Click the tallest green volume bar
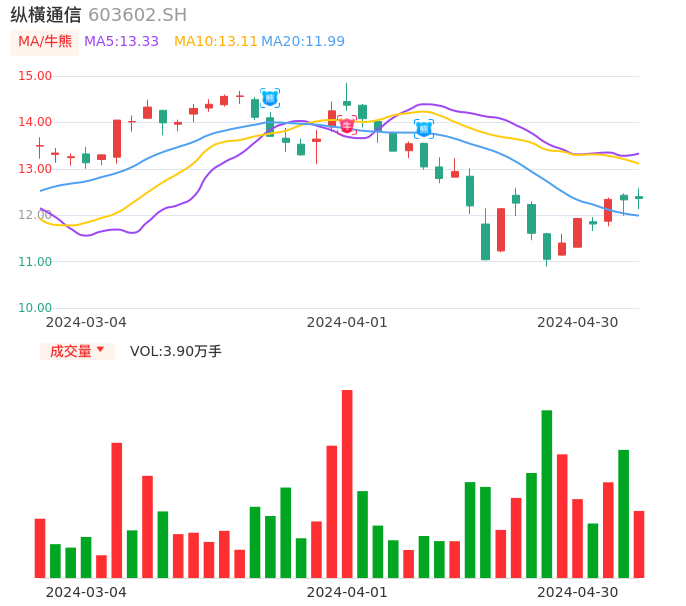 (547, 494)
